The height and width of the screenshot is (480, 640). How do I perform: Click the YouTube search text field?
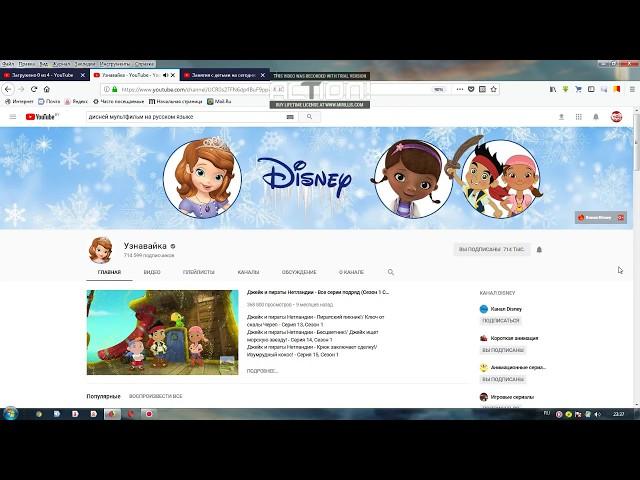pos(186,117)
